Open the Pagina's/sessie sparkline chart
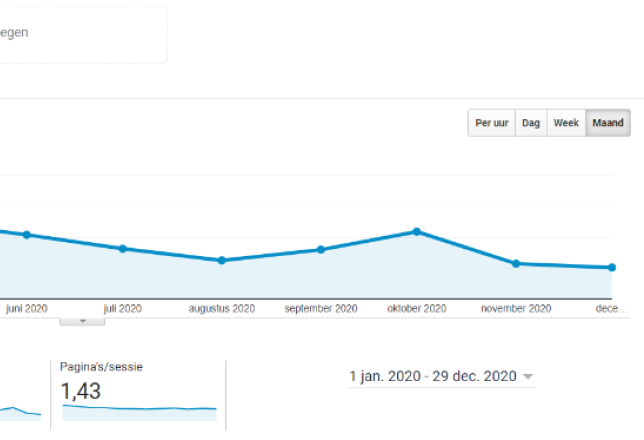Image resolution: width=644 pixels, height=440 pixels. click(x=139, y=409)
